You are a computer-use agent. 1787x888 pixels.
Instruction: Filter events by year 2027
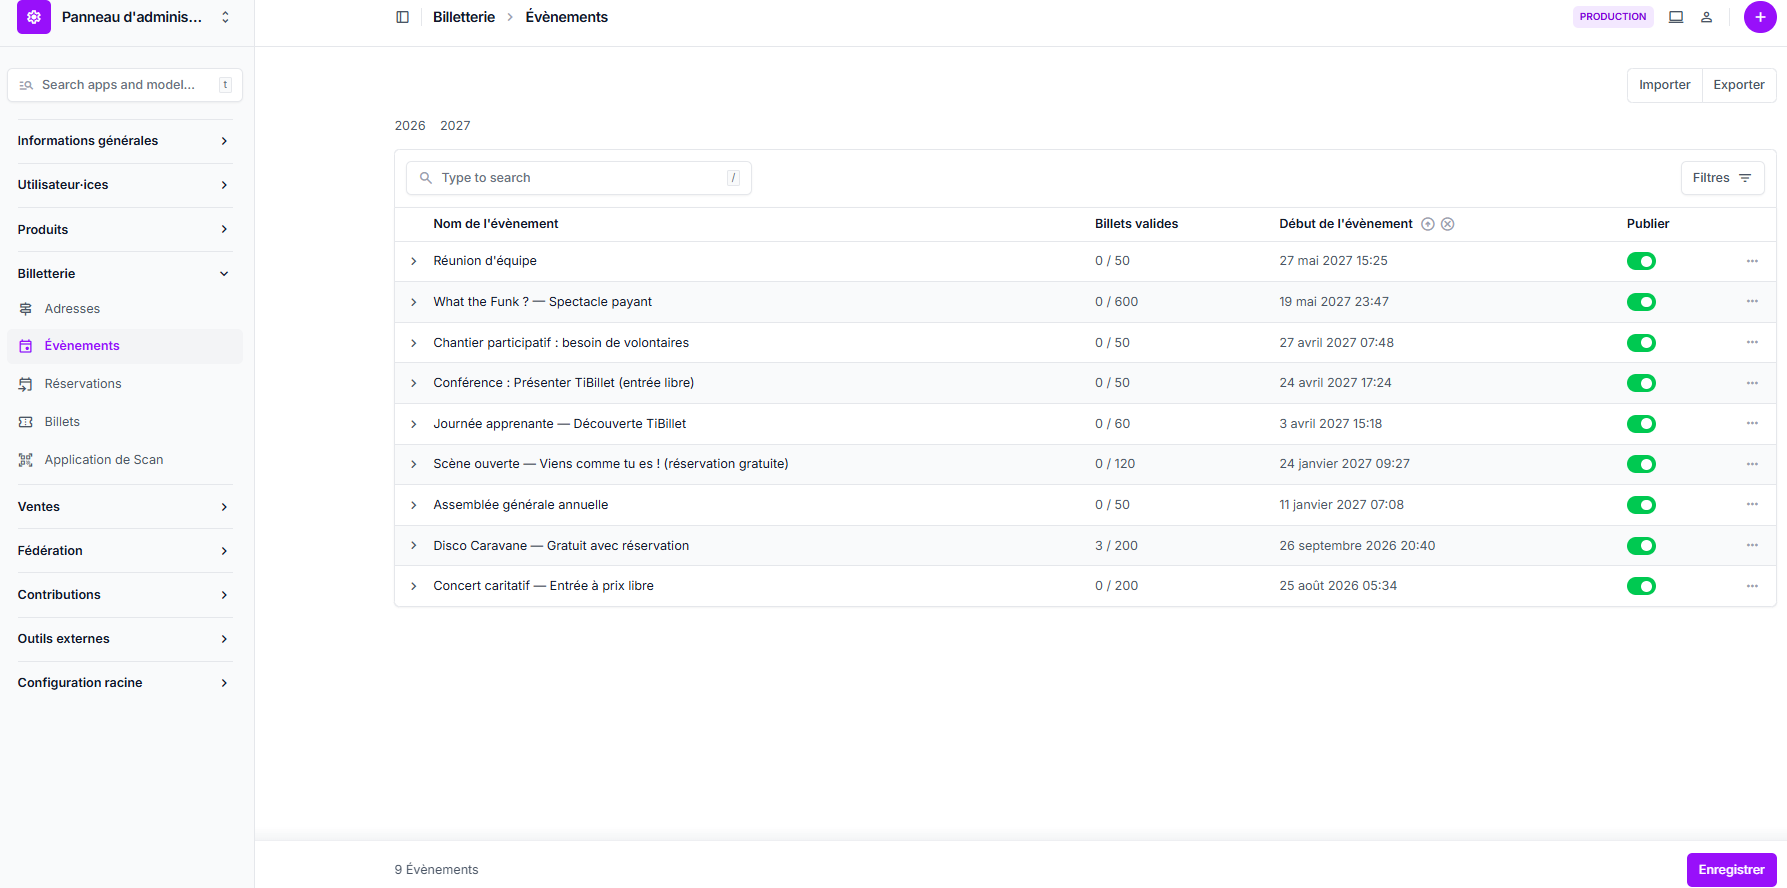click(x=455, y=126)
